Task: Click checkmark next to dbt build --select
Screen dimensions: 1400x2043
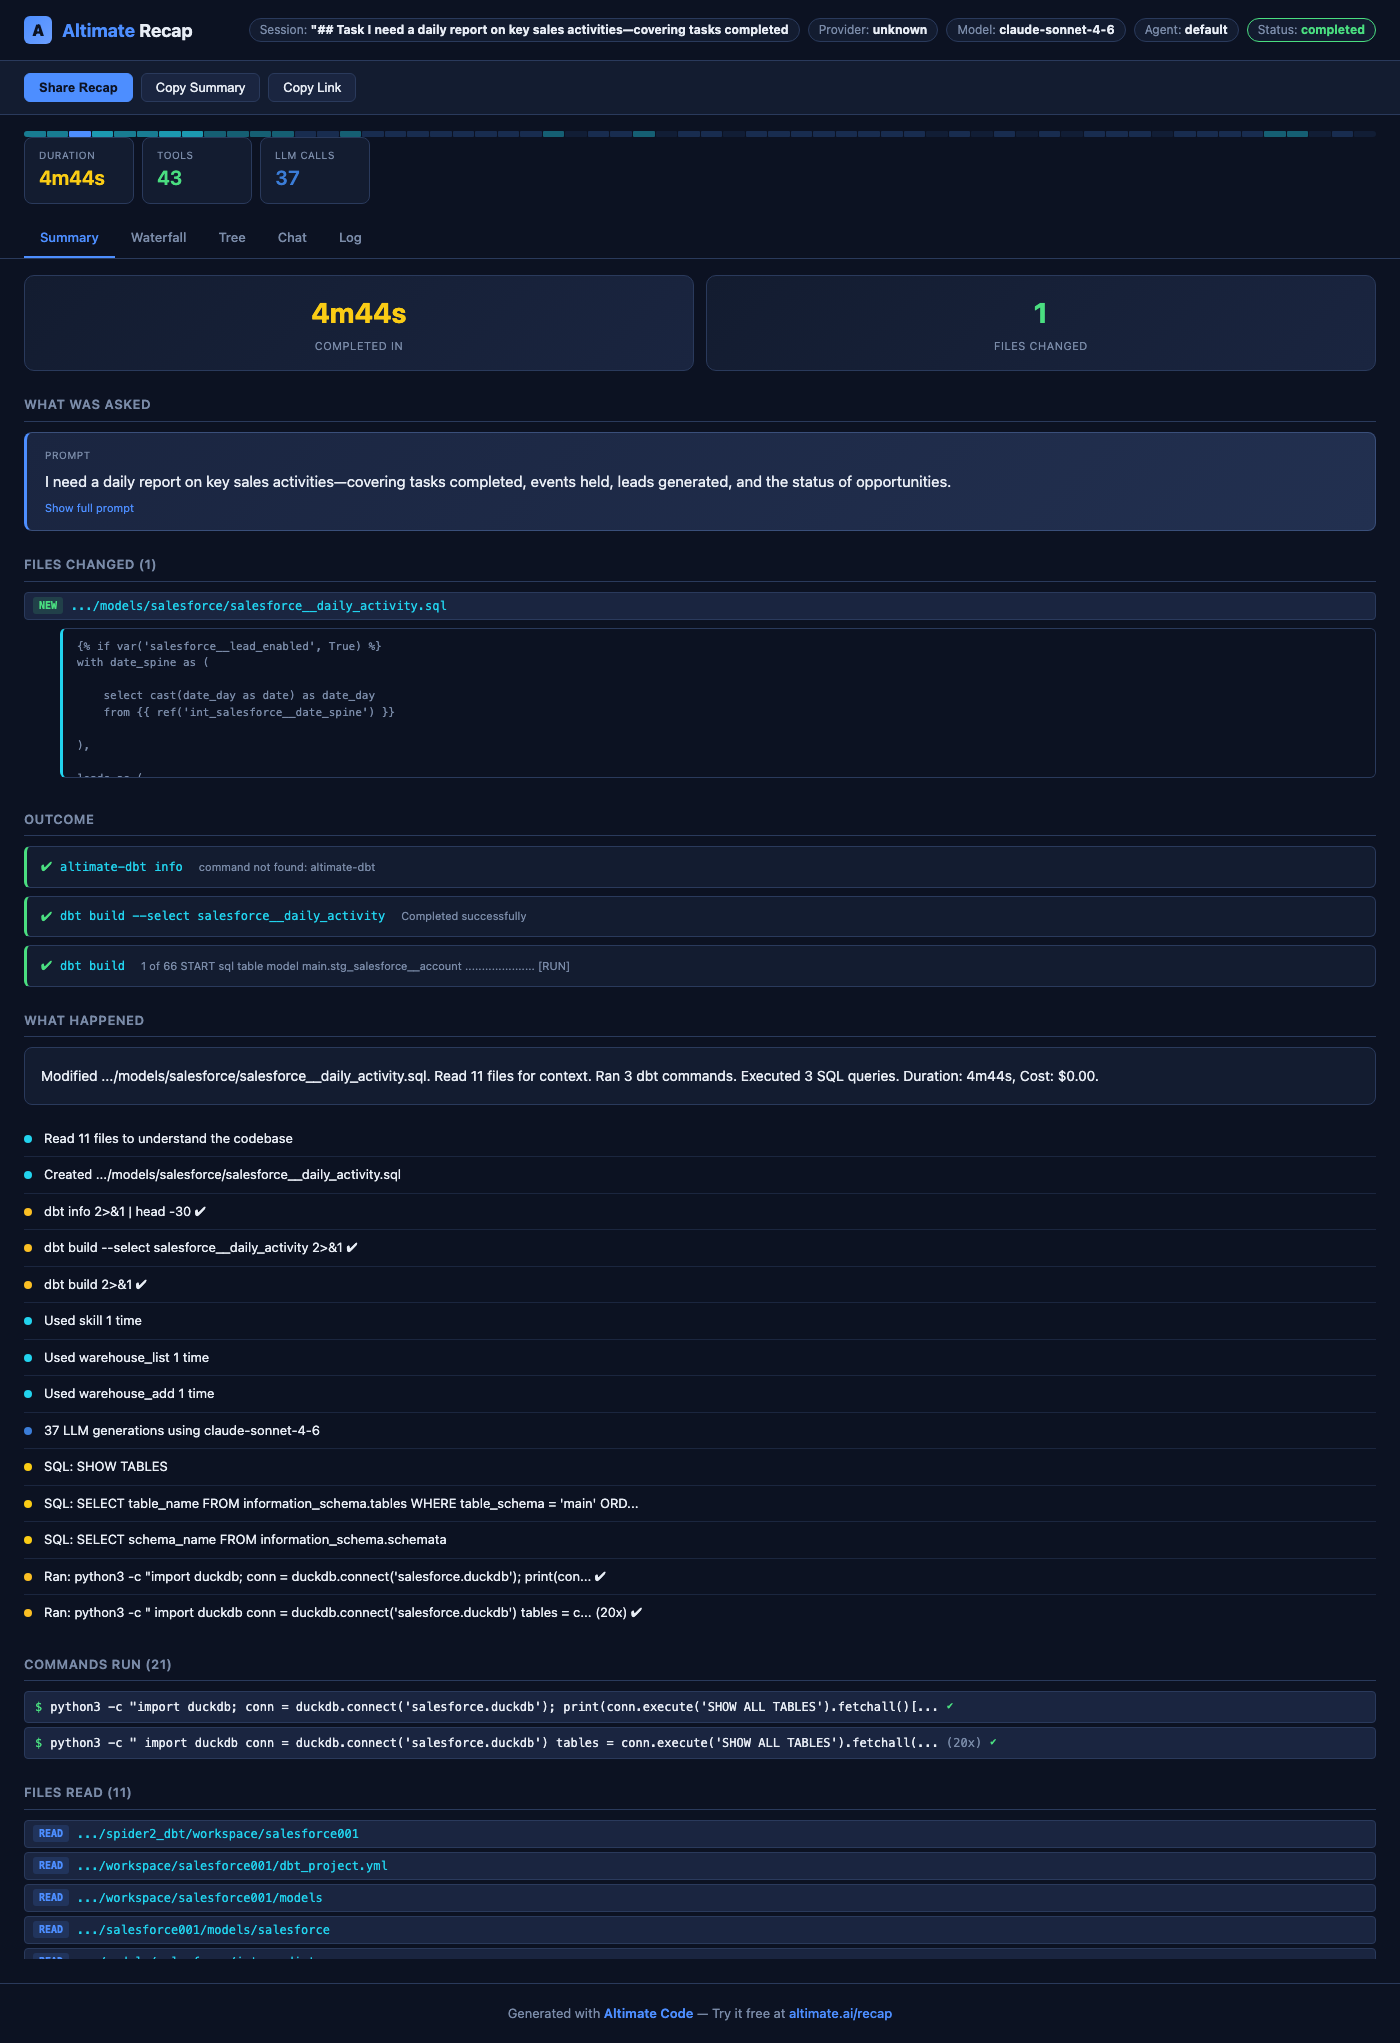Action: click(46, 916)
